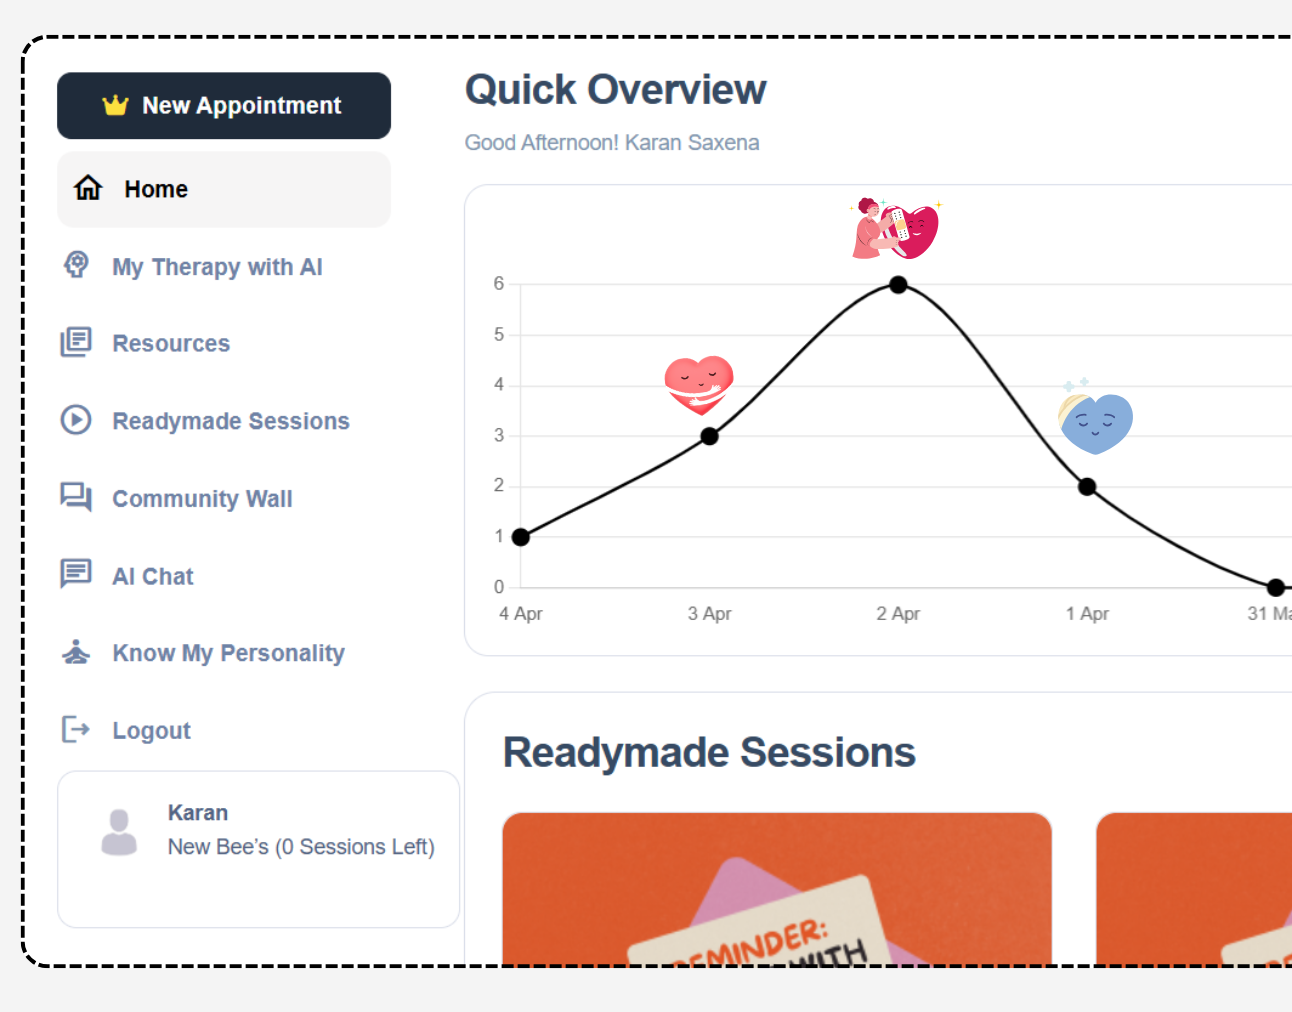Click the Community Wall chat bubbles icon

(x=76, y=497)
